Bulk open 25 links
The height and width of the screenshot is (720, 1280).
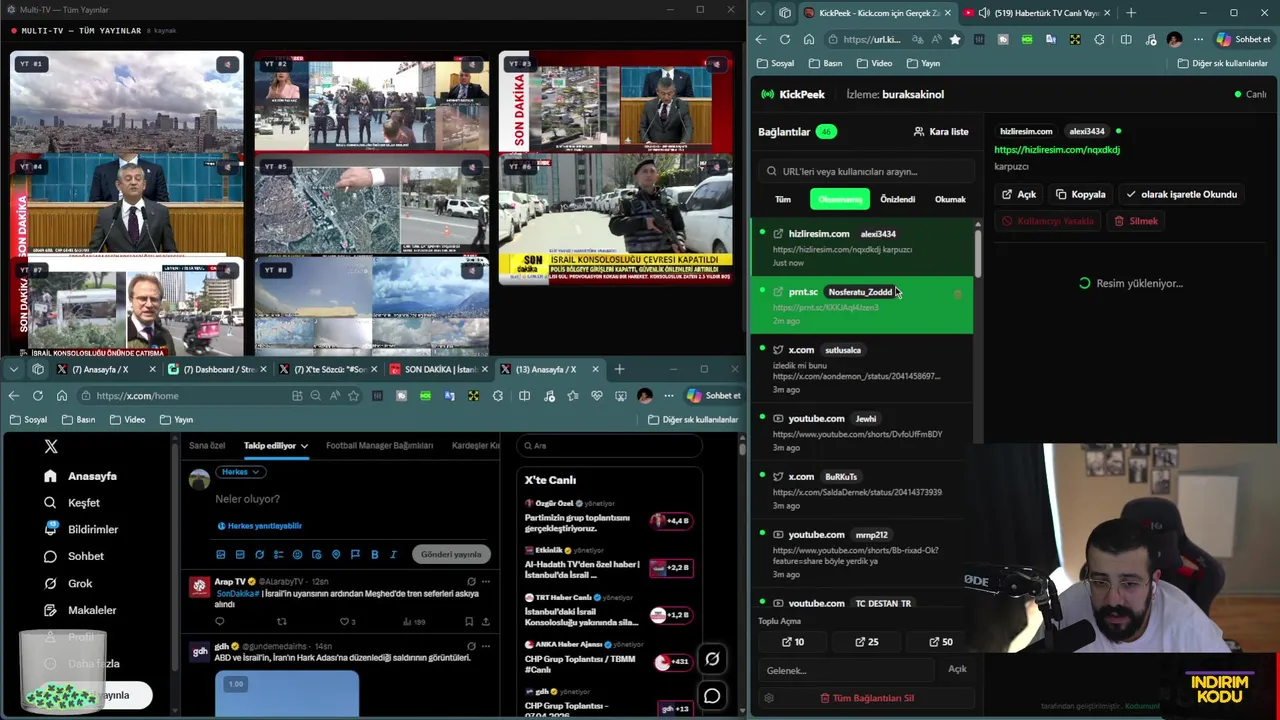(867, 642)
